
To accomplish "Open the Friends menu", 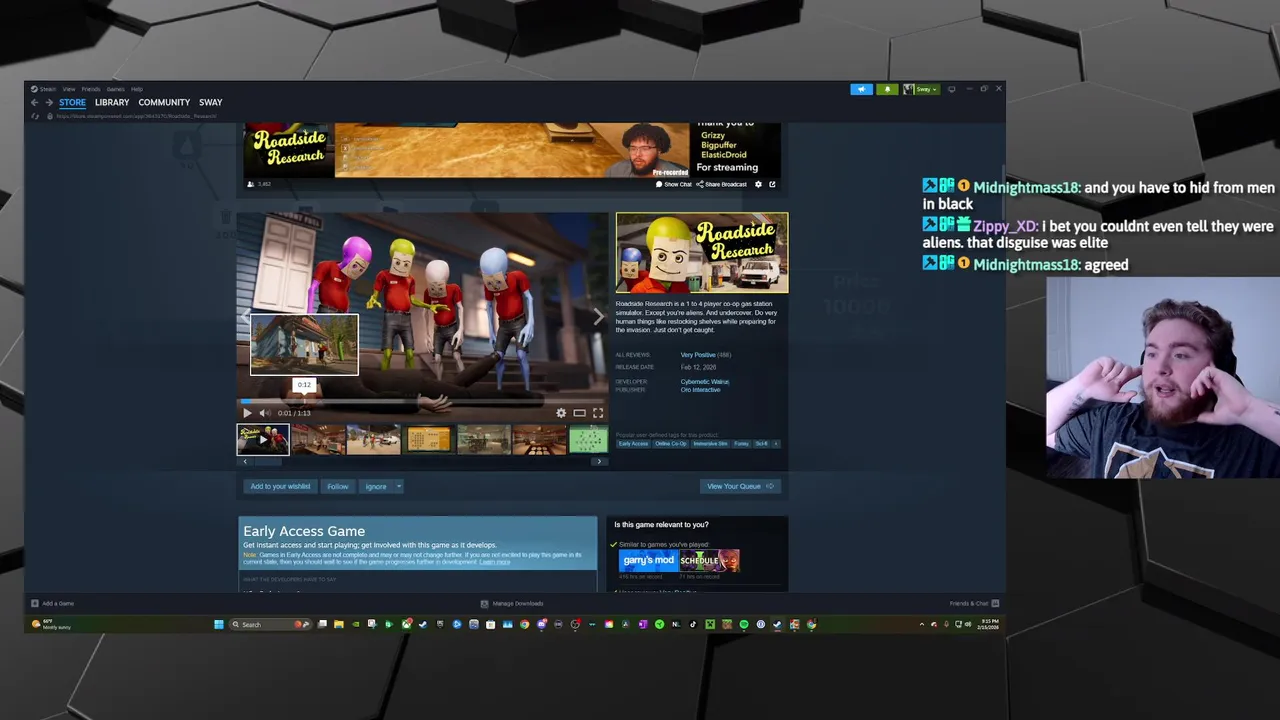I will (91, 89).
